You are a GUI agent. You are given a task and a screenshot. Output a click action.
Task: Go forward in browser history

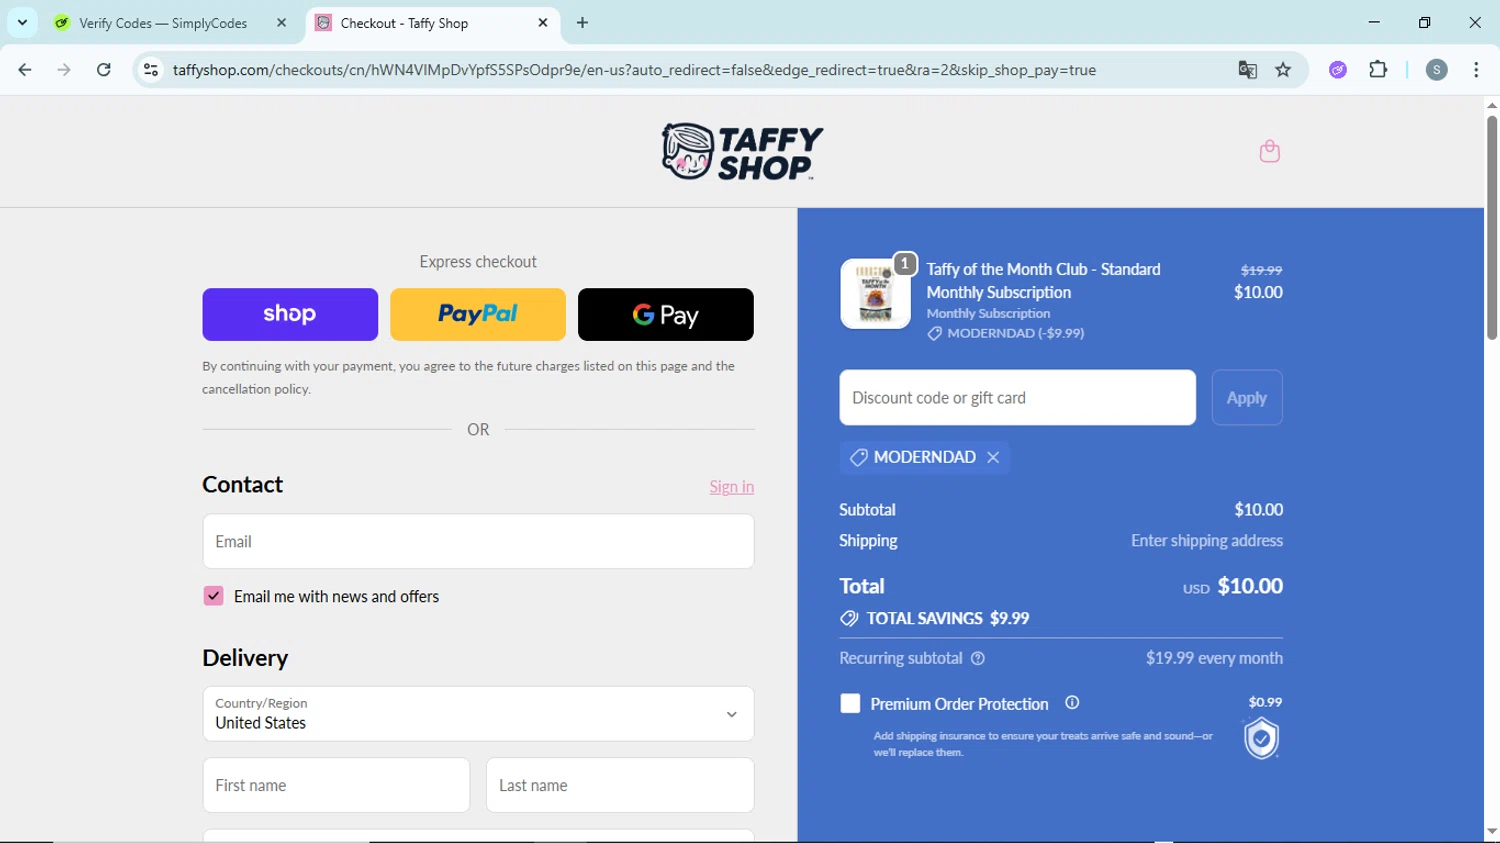[x=64, y=70]
